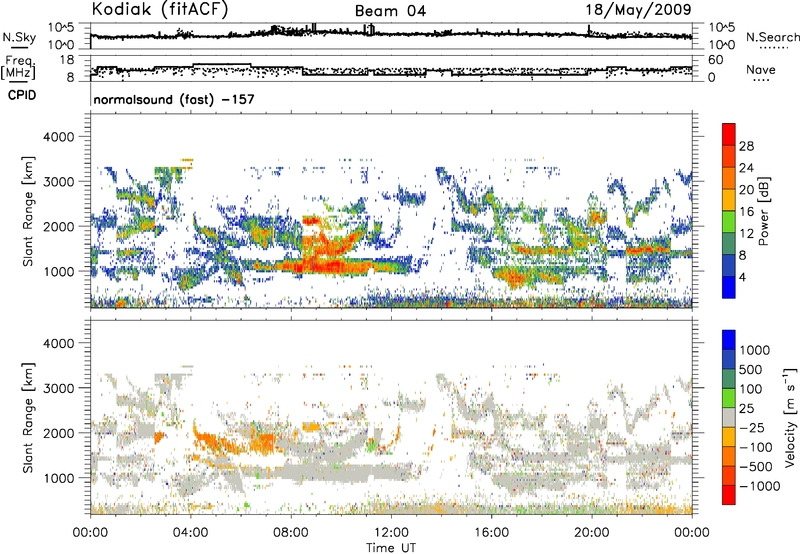This screenshot has width=800, height=554.
Task: Click the "-1000" velocity colorbar label
Action: pos(759,486)
